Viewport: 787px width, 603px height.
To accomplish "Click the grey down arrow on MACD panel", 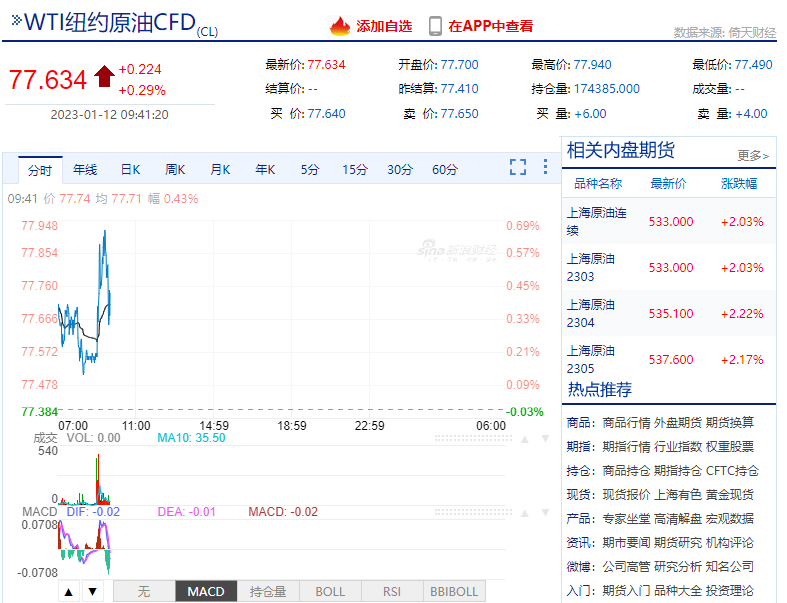I will point(545,513).
